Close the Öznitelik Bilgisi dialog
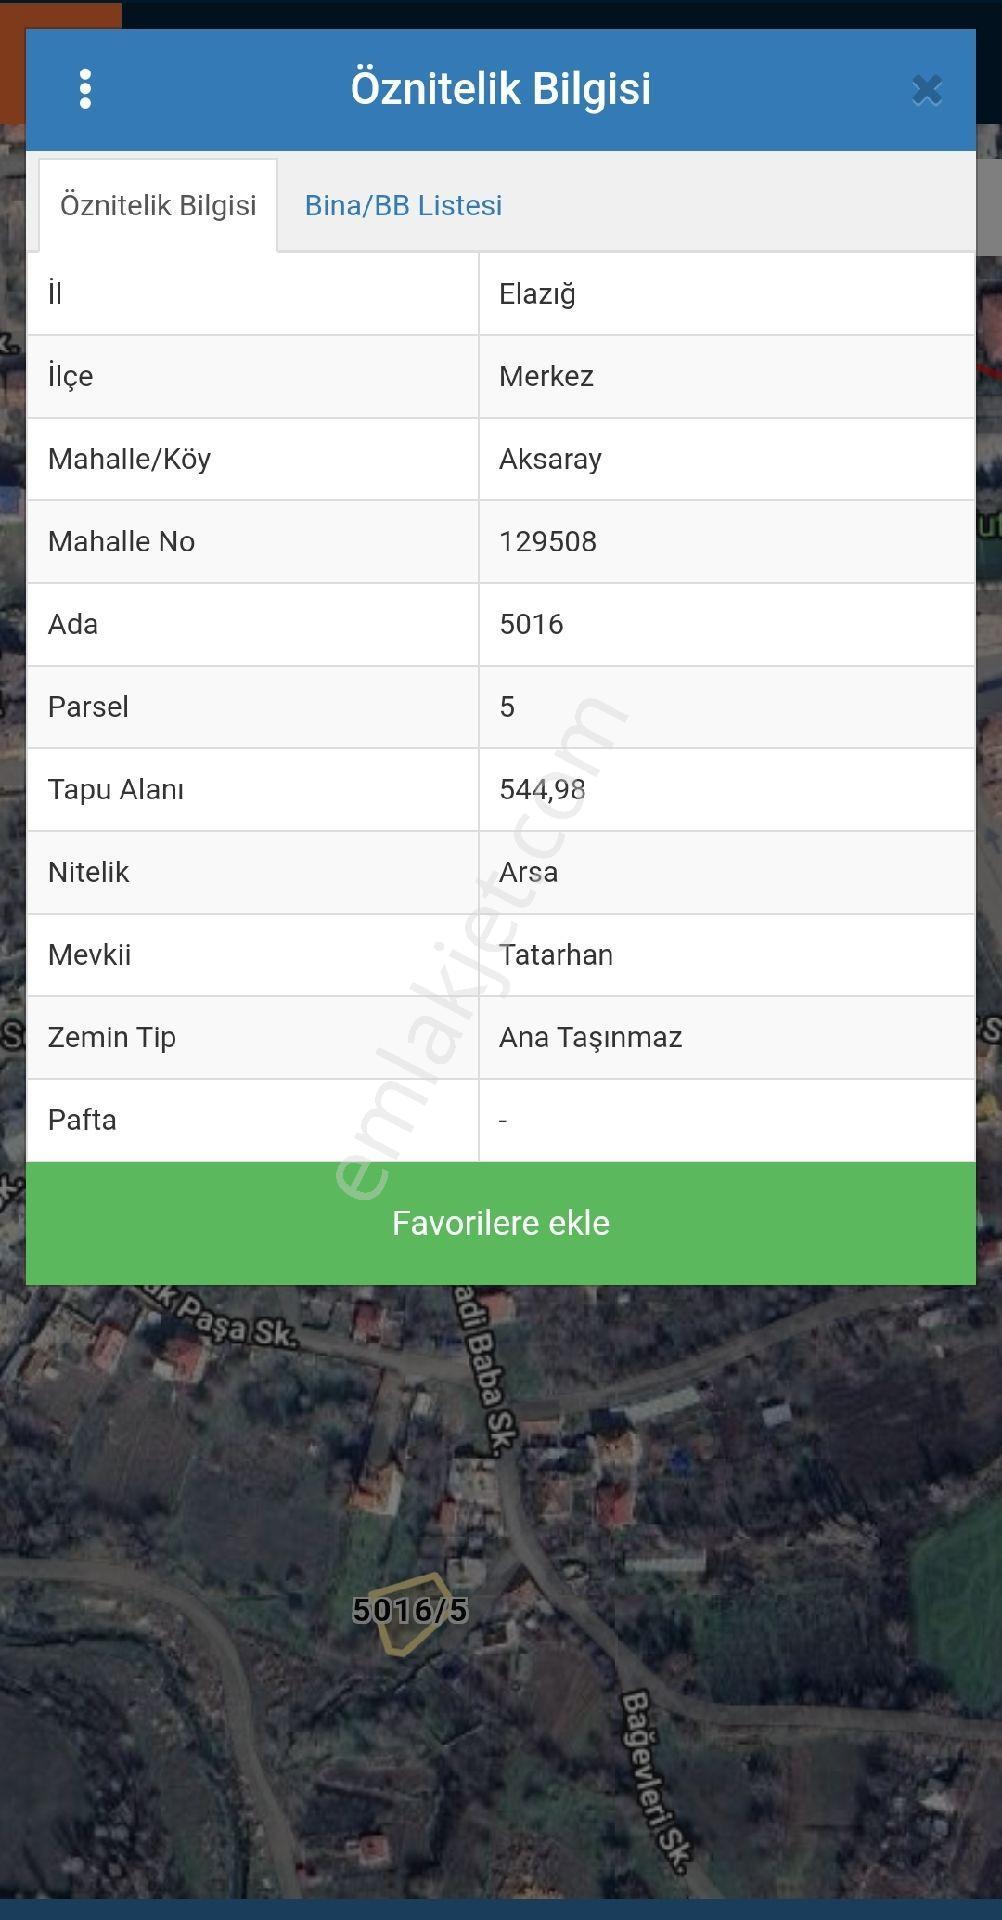Screen dimensions: 1002x1920 927,90
